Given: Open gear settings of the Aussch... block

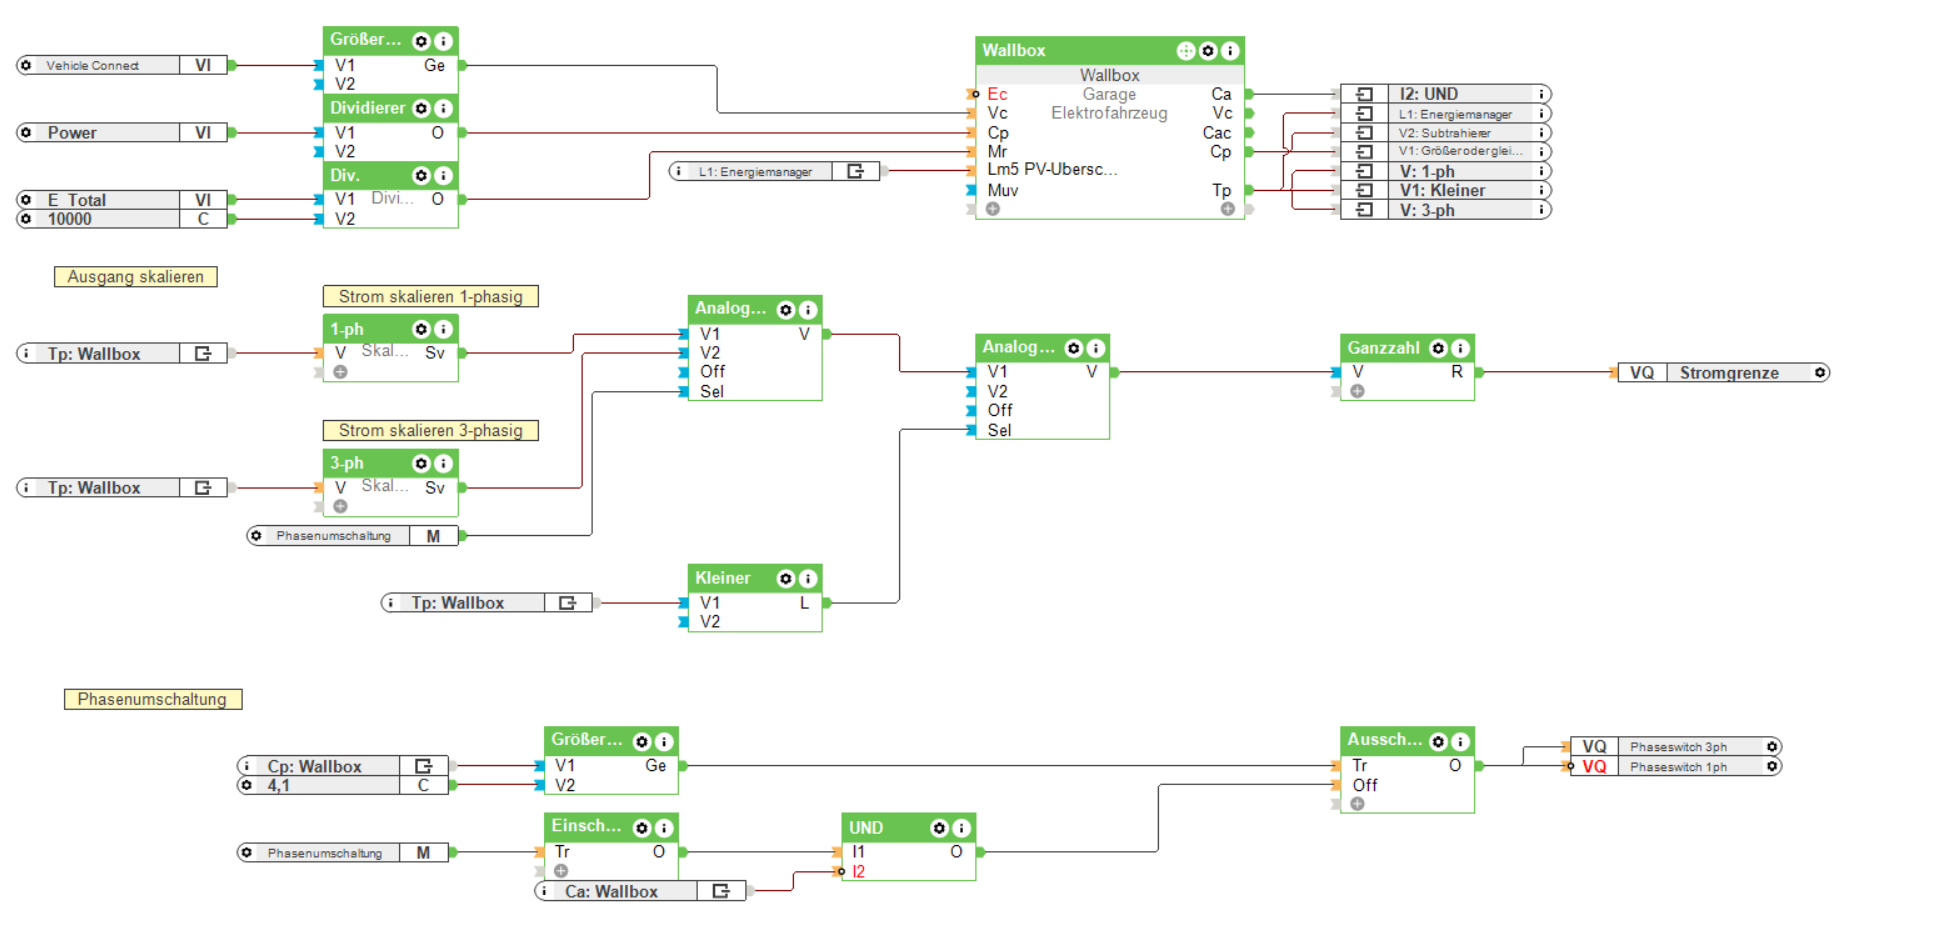Looking at the screenshot, I should [1438, 741].
